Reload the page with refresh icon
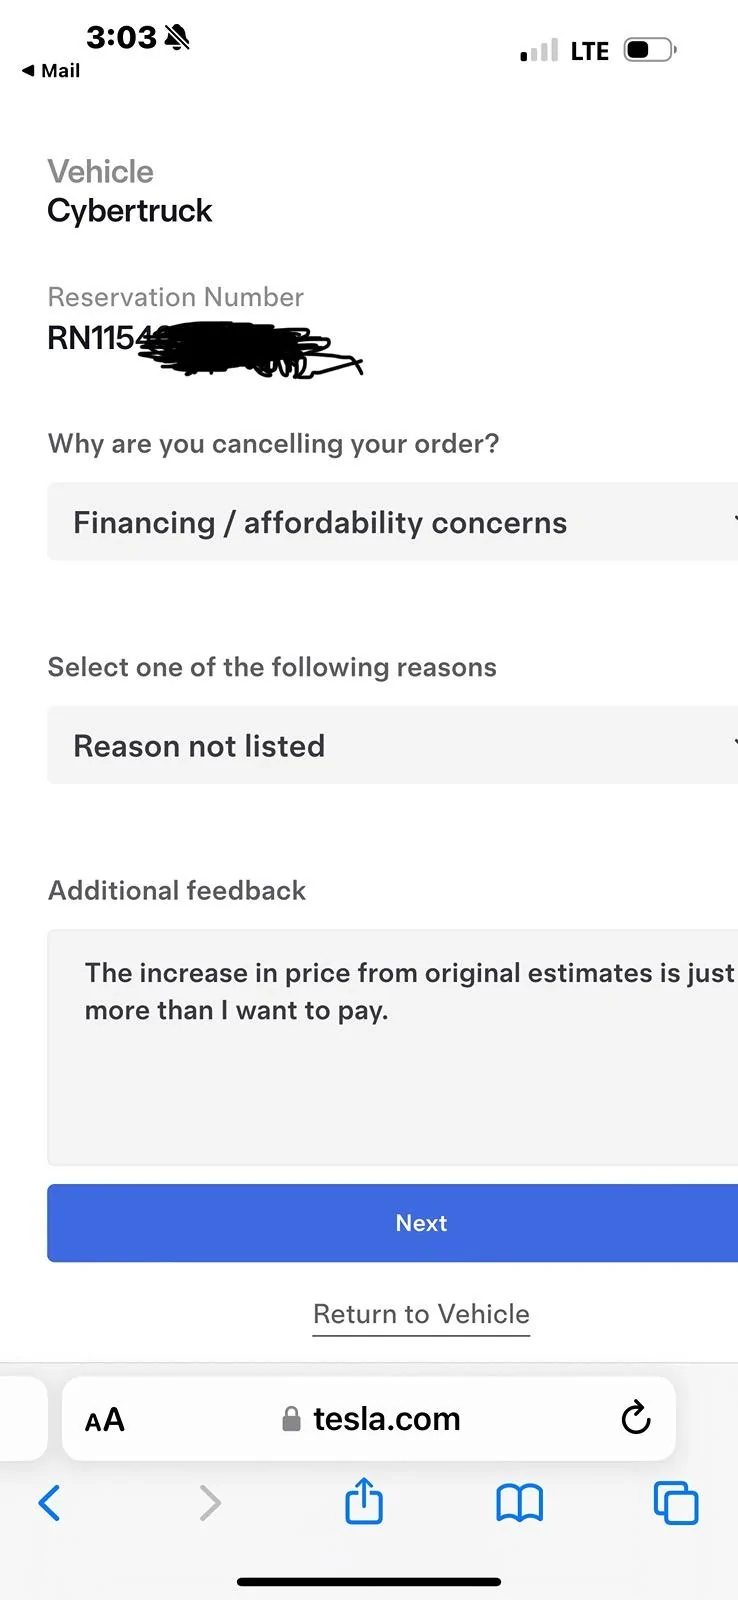Screen dimensions: 738x1600 [636, 1418]
